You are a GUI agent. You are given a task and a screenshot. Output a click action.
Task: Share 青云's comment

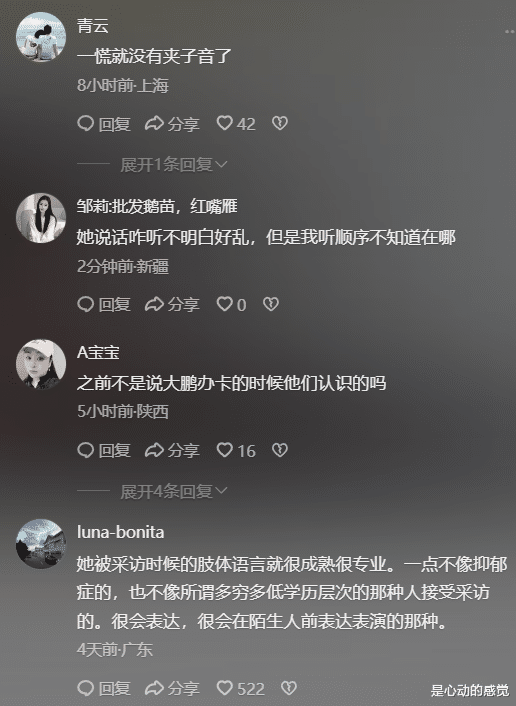tap(172, 124)
